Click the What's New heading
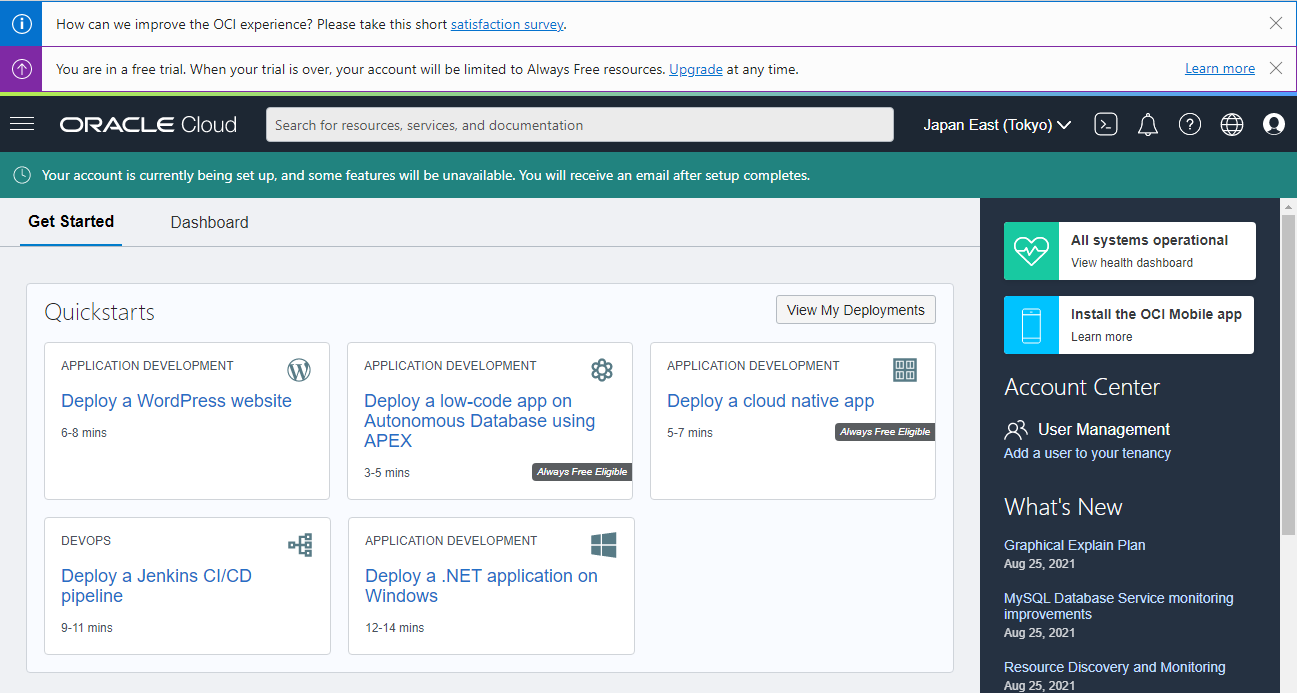Viewport: 1297px width, 693px height. coord(1063,507)
